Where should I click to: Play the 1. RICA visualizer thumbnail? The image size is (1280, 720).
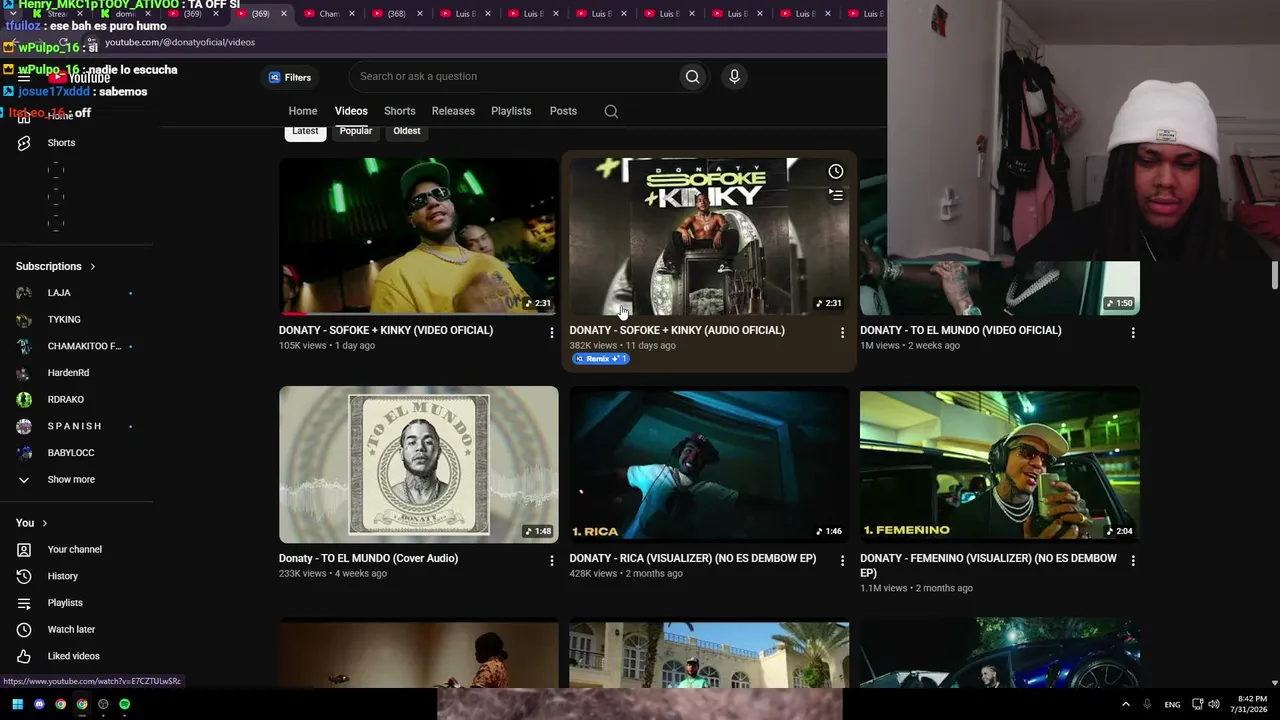[709, 465]
